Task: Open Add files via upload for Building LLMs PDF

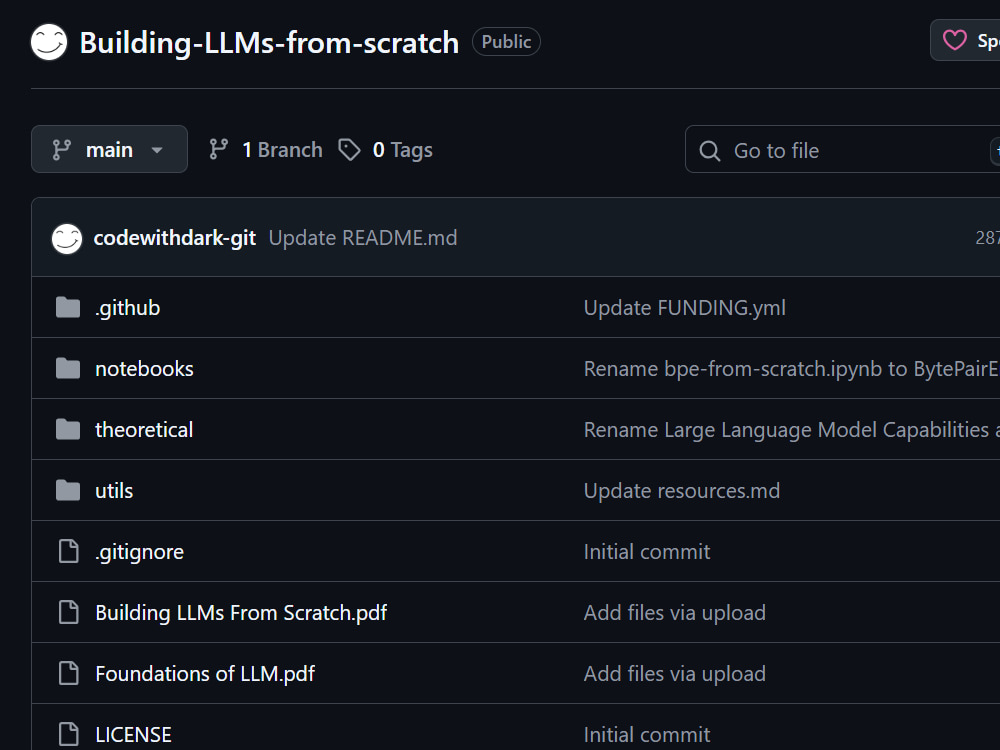Action: [x=675, y=612]
